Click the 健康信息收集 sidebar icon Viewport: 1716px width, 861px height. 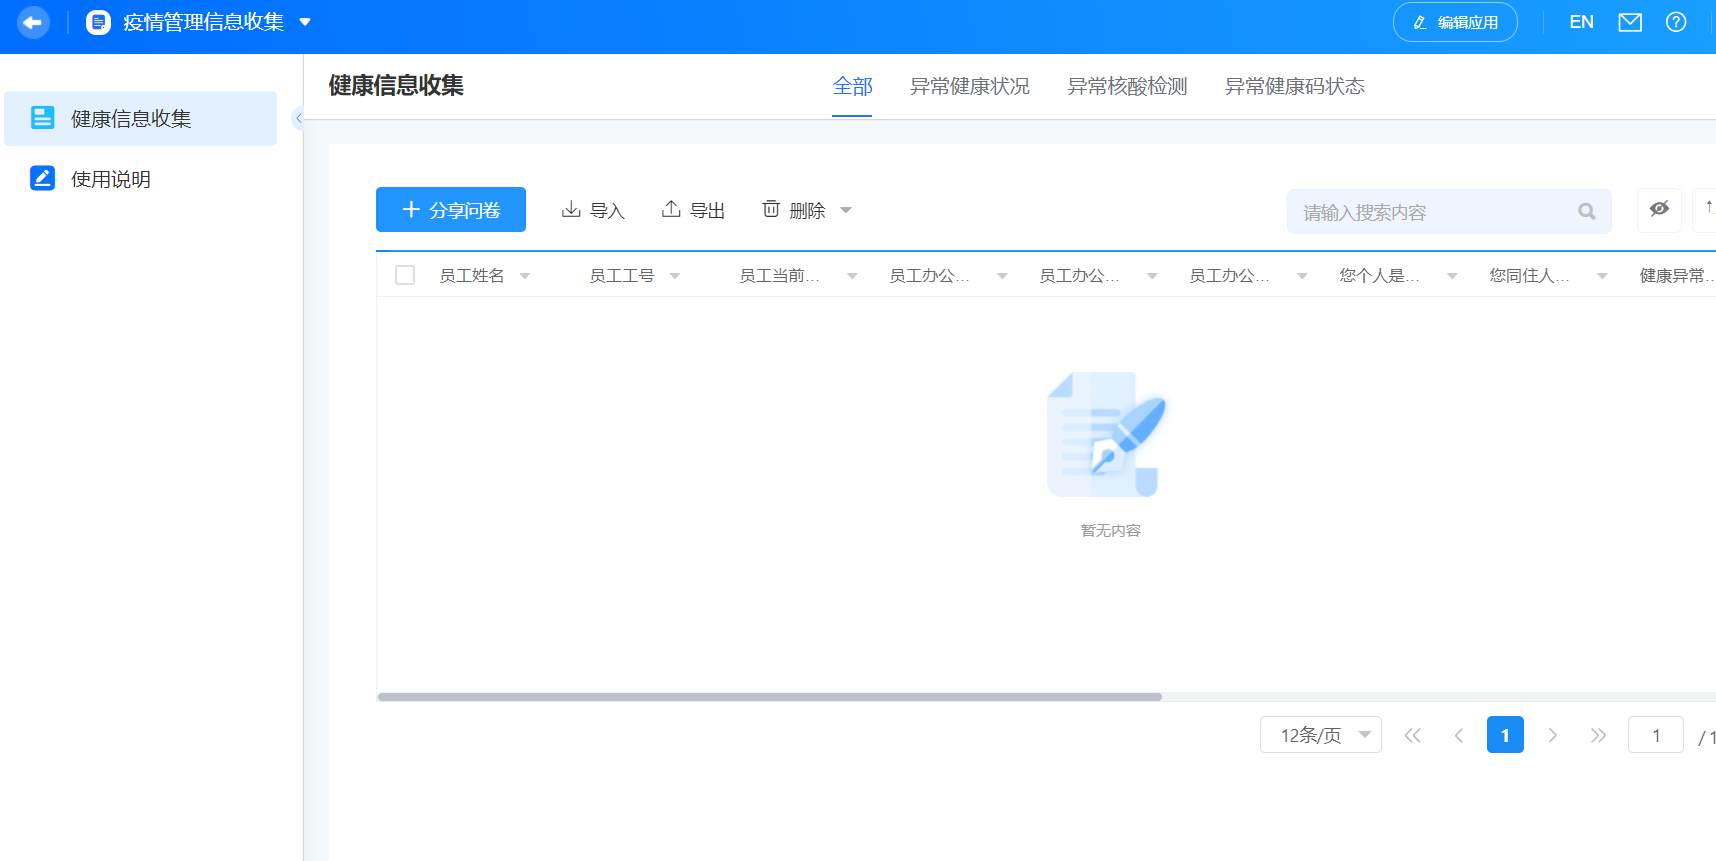[x=42, y=118]
